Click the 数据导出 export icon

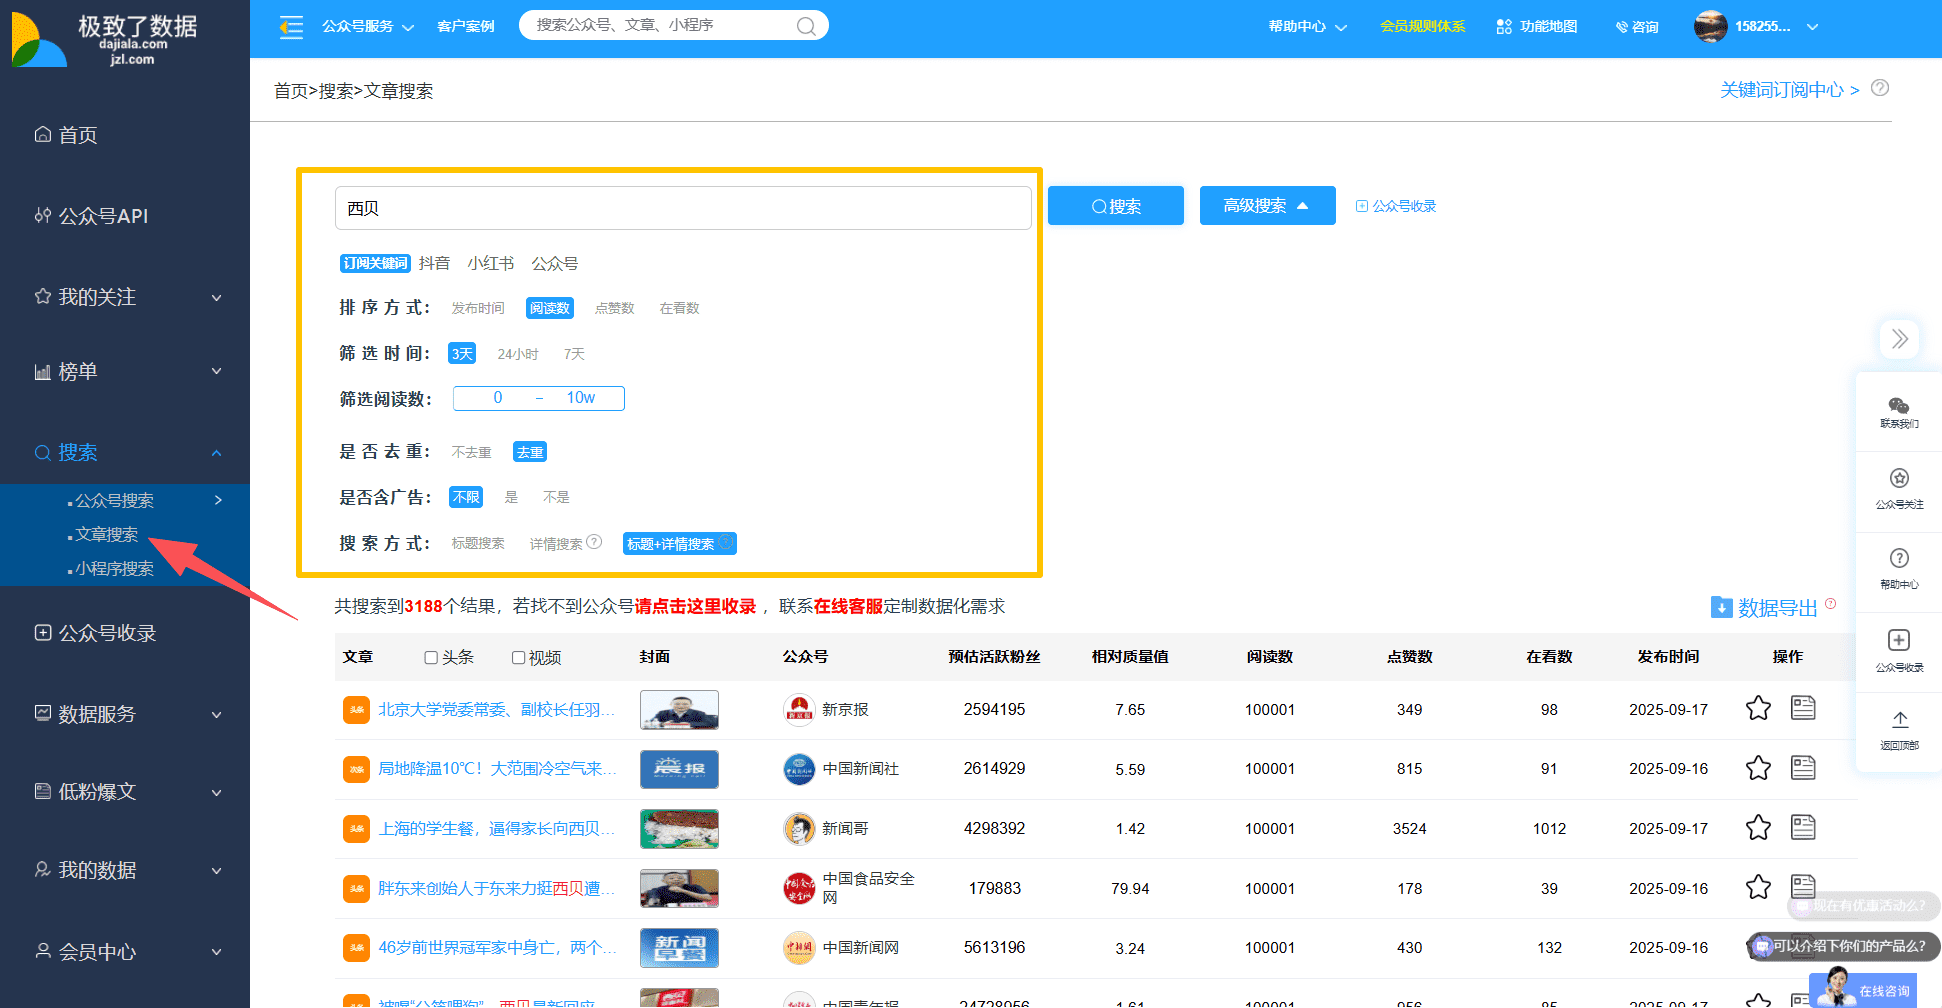pyautogui.click(x=1721, y=607)
